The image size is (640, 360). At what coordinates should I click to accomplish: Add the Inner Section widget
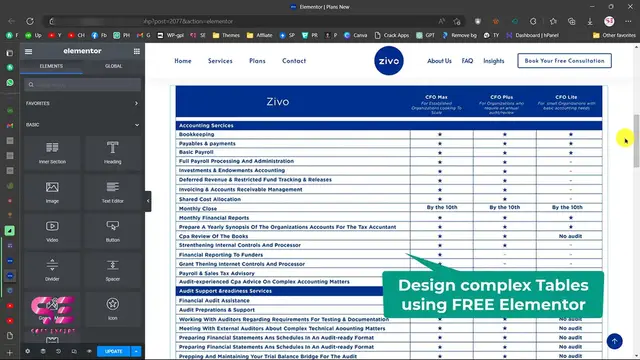(52, 153)
